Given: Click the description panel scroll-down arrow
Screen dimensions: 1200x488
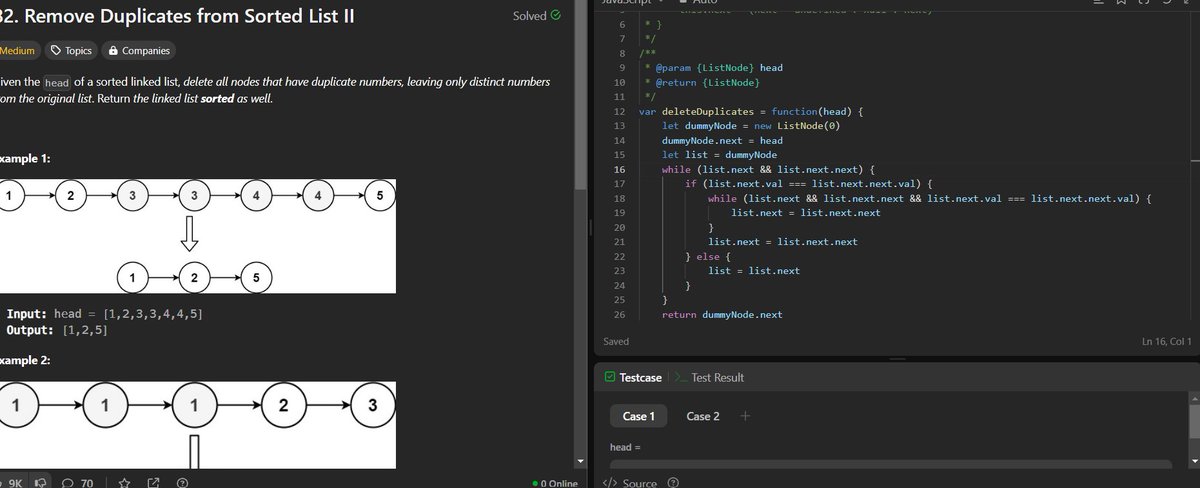Looking at the screenshot, I should pos(581,461).
